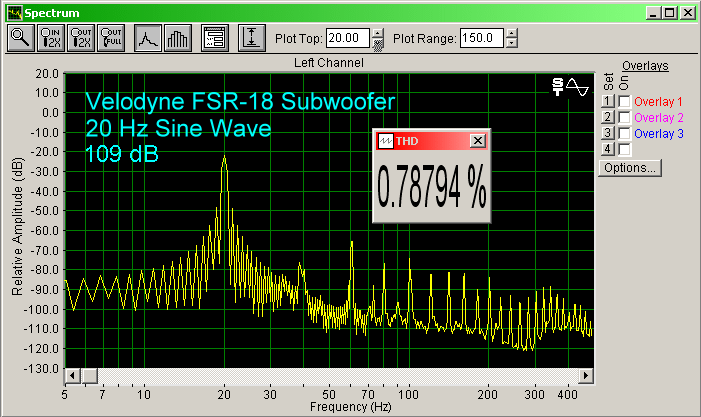Click the Overlay 1 red label

(658, 102)
